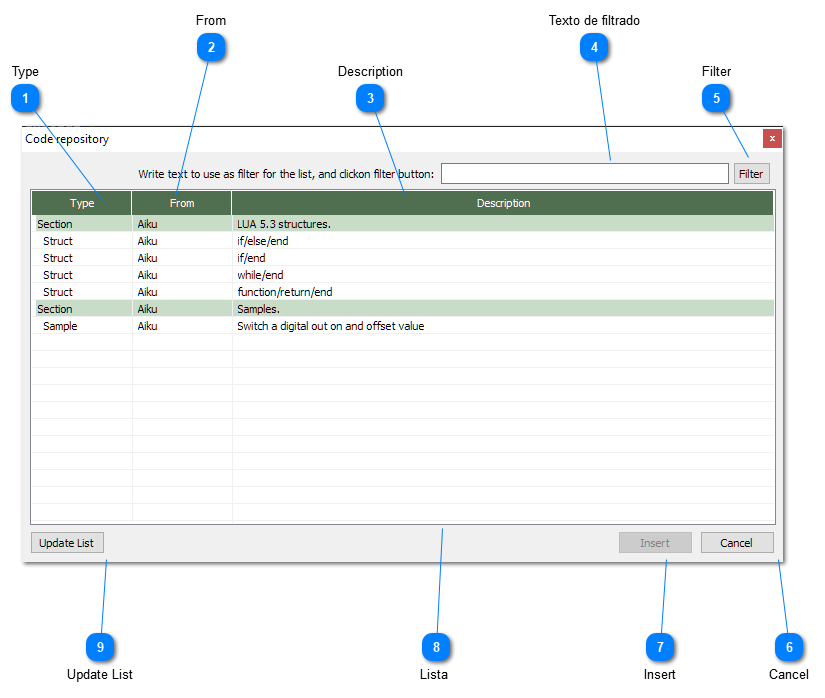Click 'Aiku' in the Switch a digital out row
Screen dimensions: 825x698
(147, 326)
